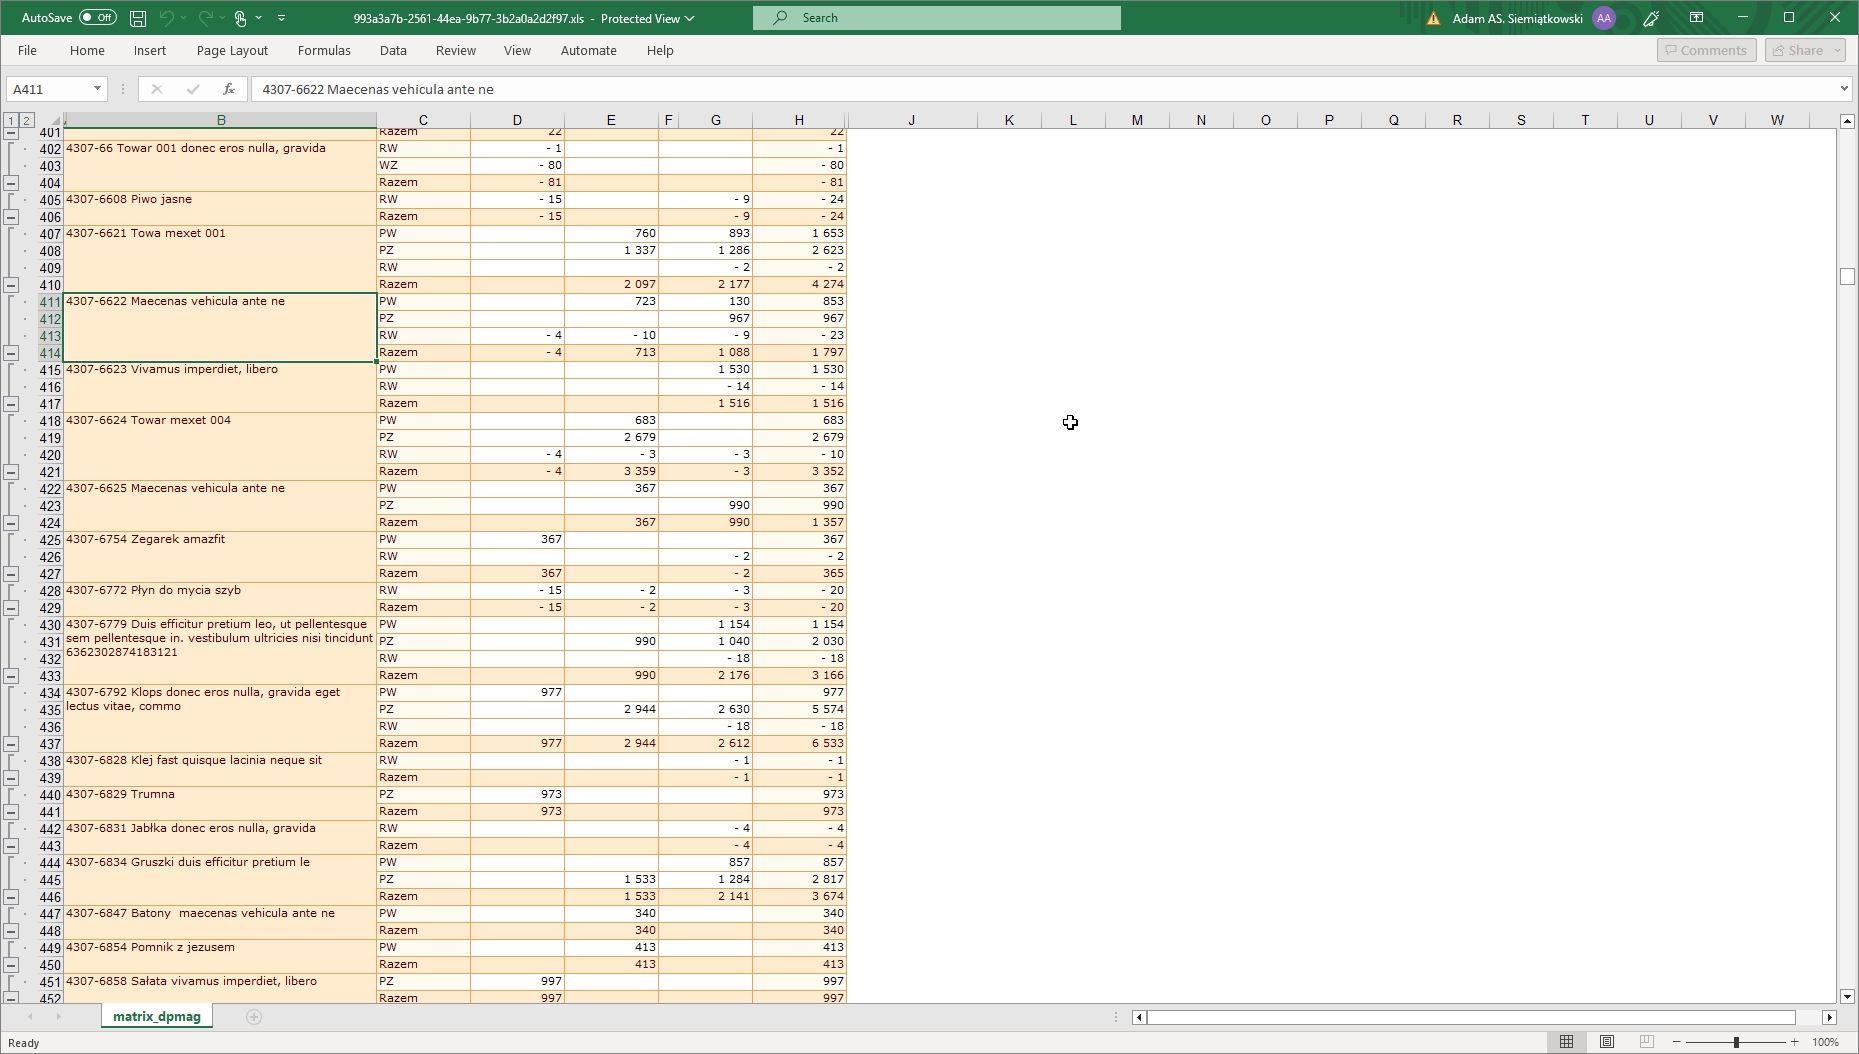Click the zoom slider handle
1859x1054 pixels.
[1736, 1042]
